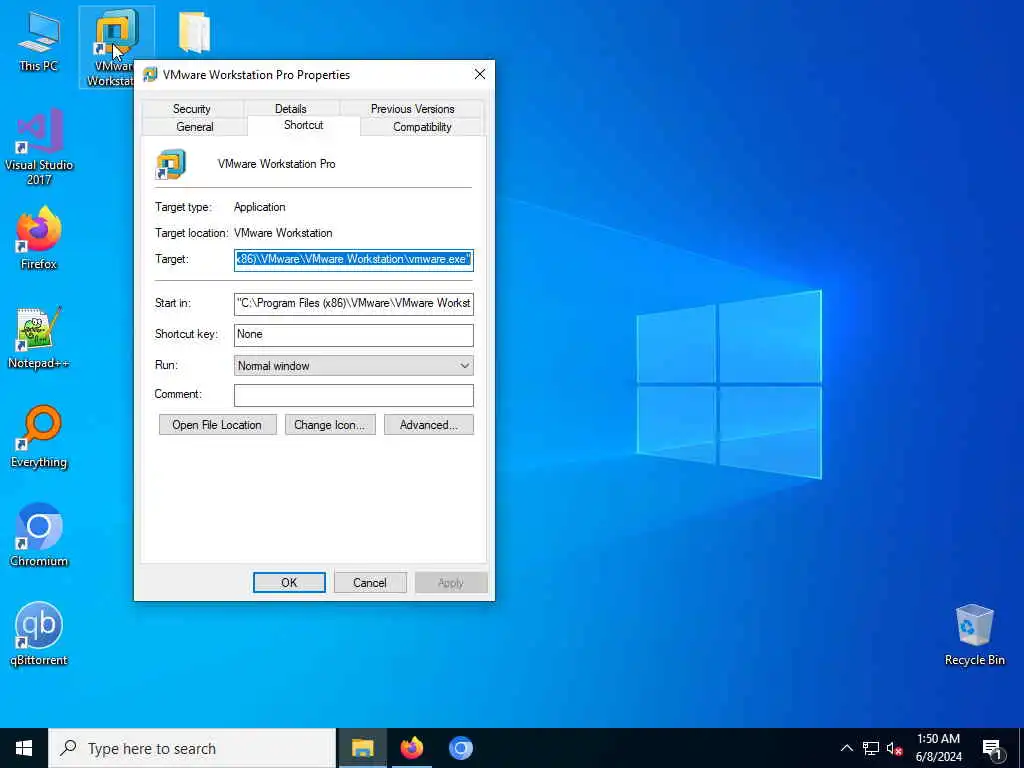Open the Run window mode dropdown
This screenshot has width=1024, height=768.
353,366
